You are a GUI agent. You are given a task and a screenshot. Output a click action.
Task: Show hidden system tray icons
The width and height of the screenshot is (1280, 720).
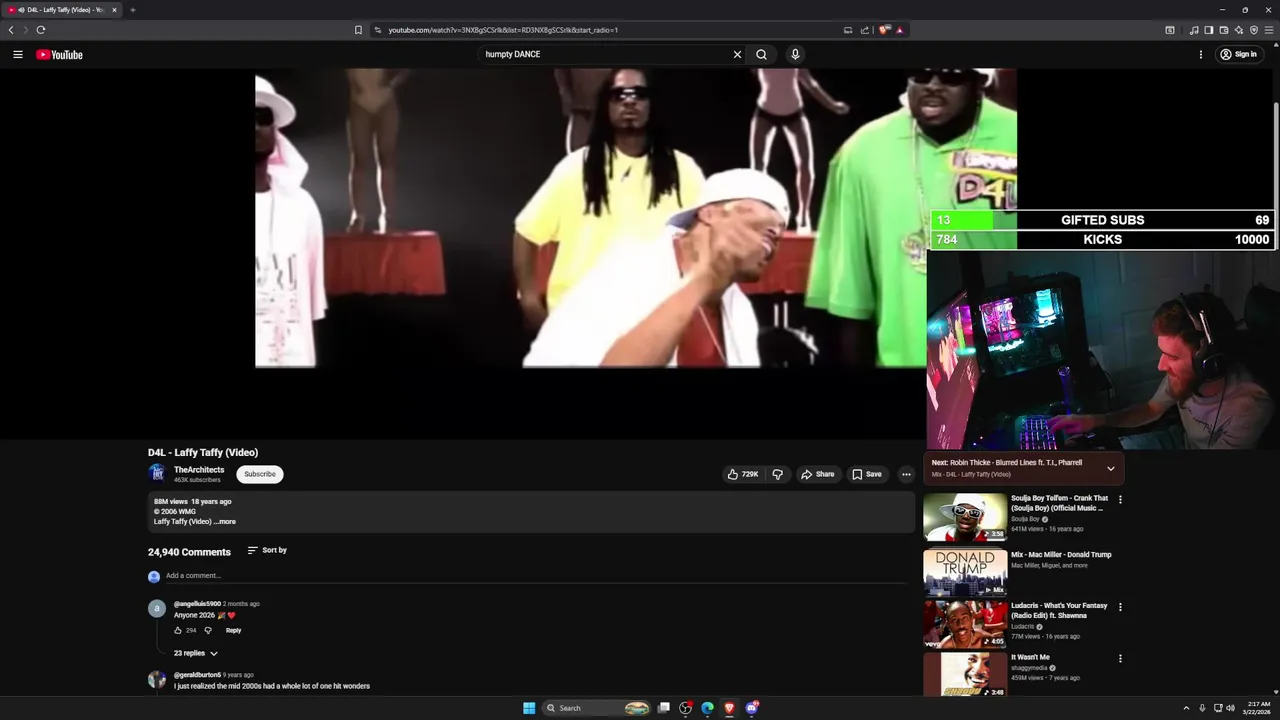pos(1186,708)
